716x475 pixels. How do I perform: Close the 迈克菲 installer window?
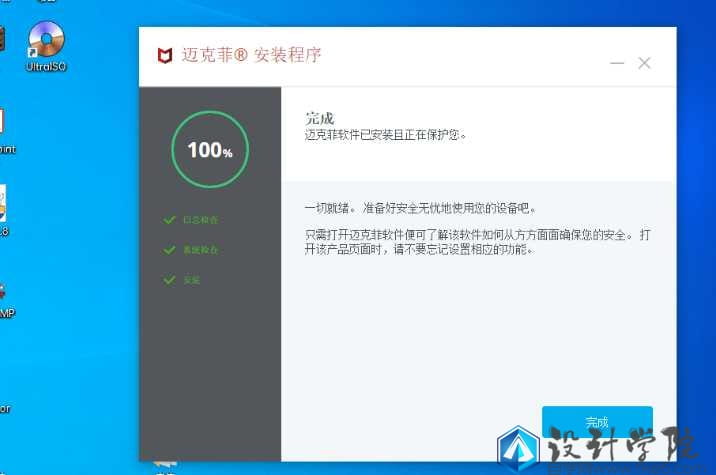pos(644,63)
